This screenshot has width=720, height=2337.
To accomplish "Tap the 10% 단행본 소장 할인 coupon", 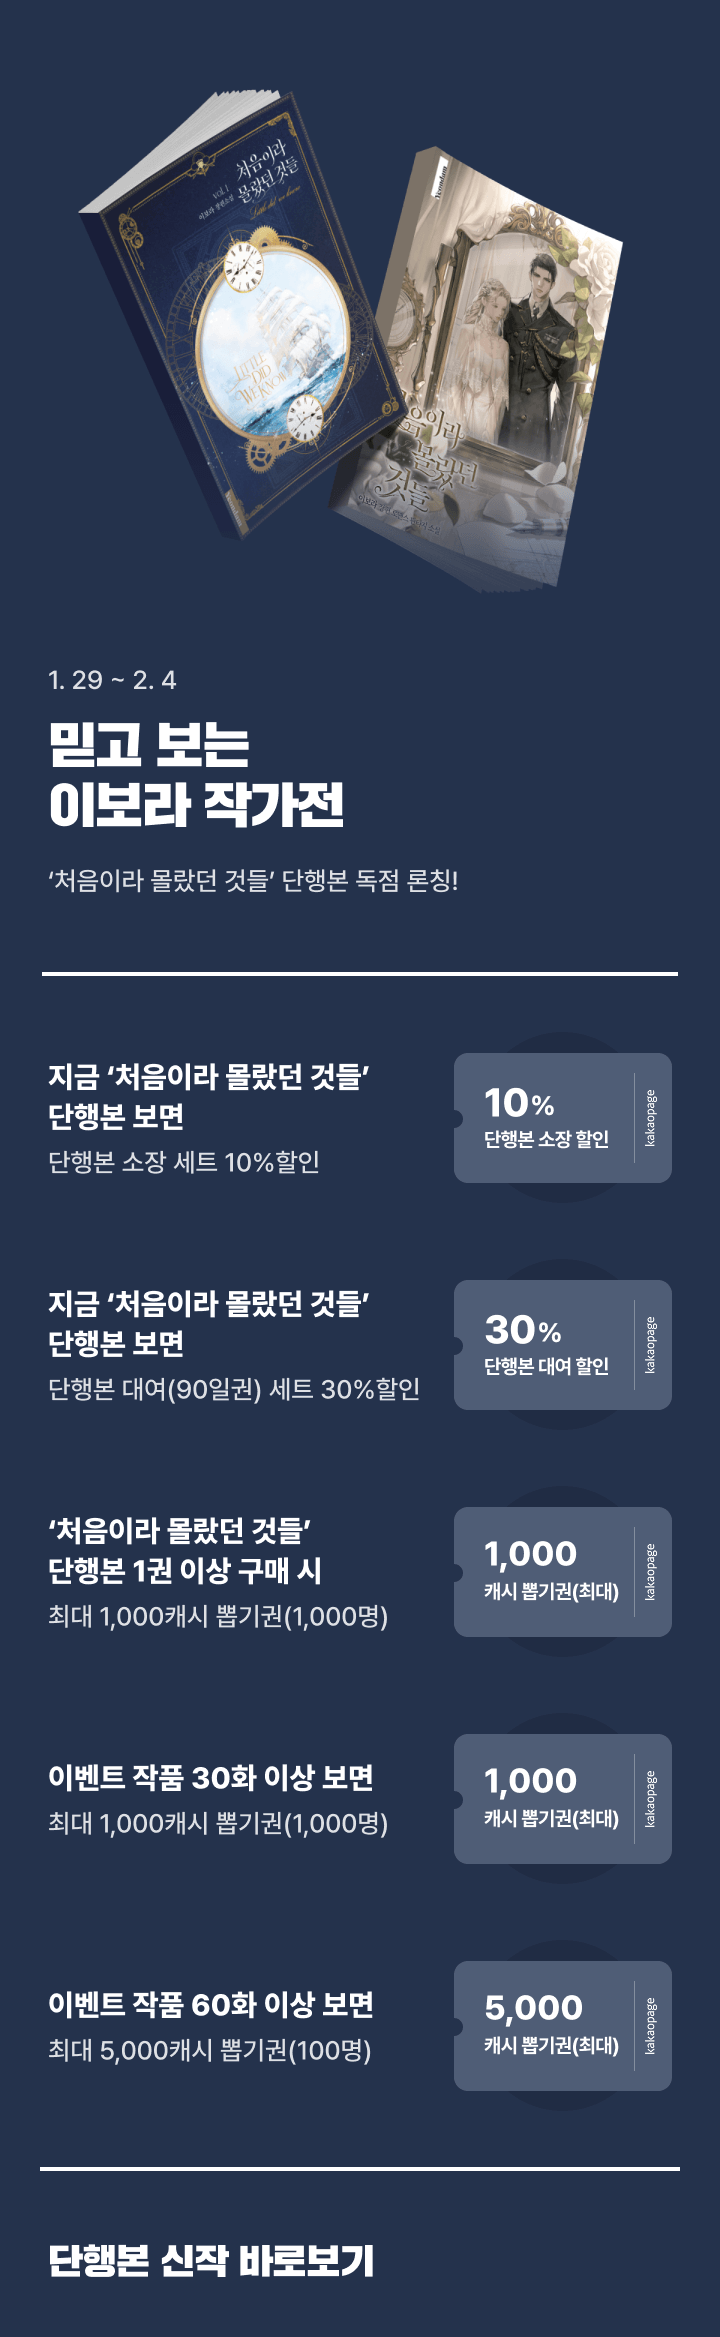I will 546,1118.
